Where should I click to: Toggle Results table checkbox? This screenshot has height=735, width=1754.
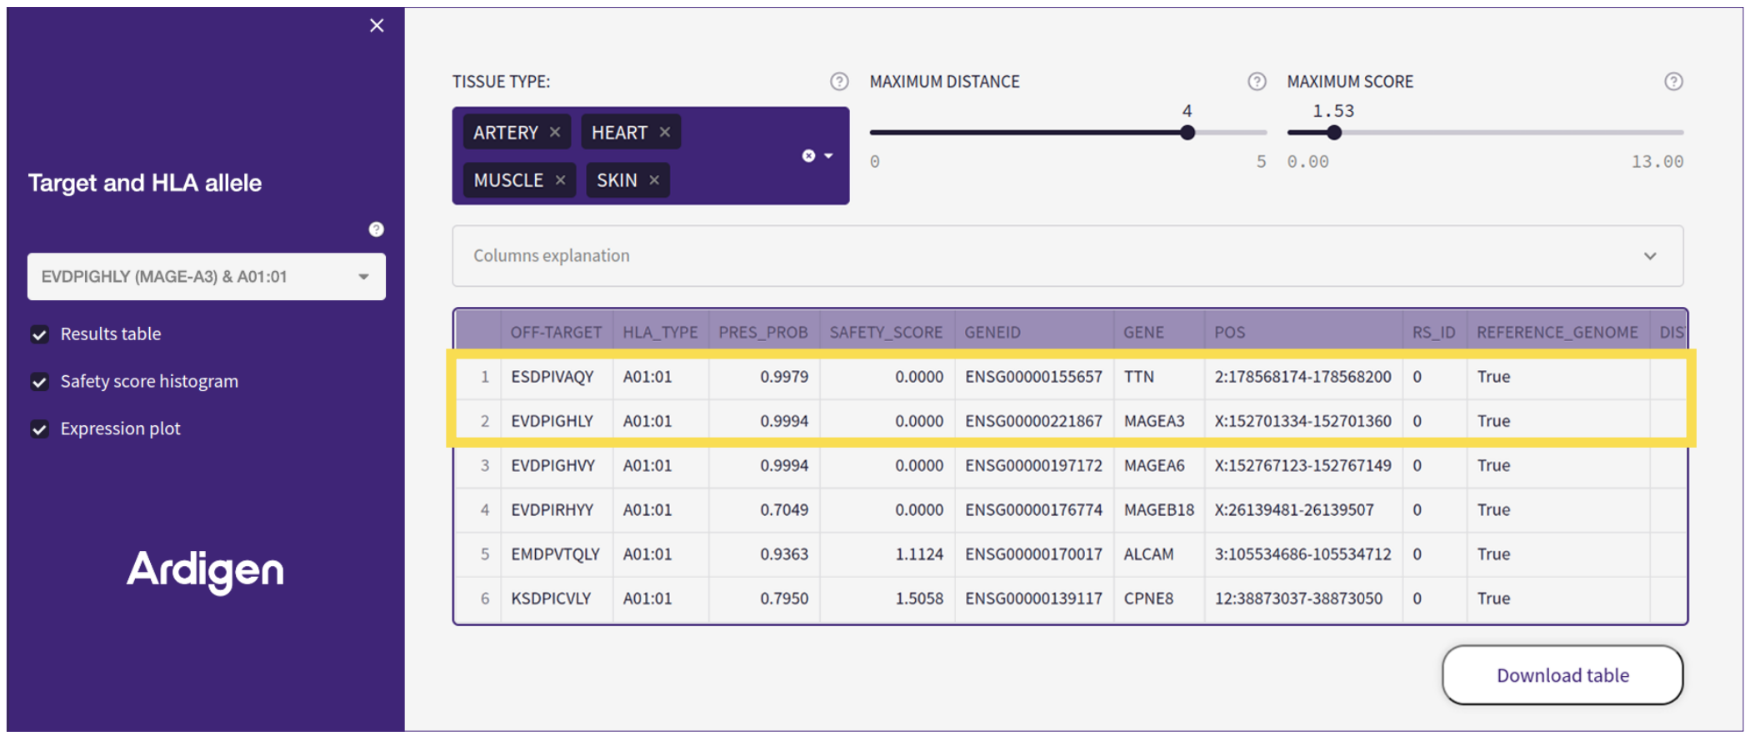pos(40,335)
